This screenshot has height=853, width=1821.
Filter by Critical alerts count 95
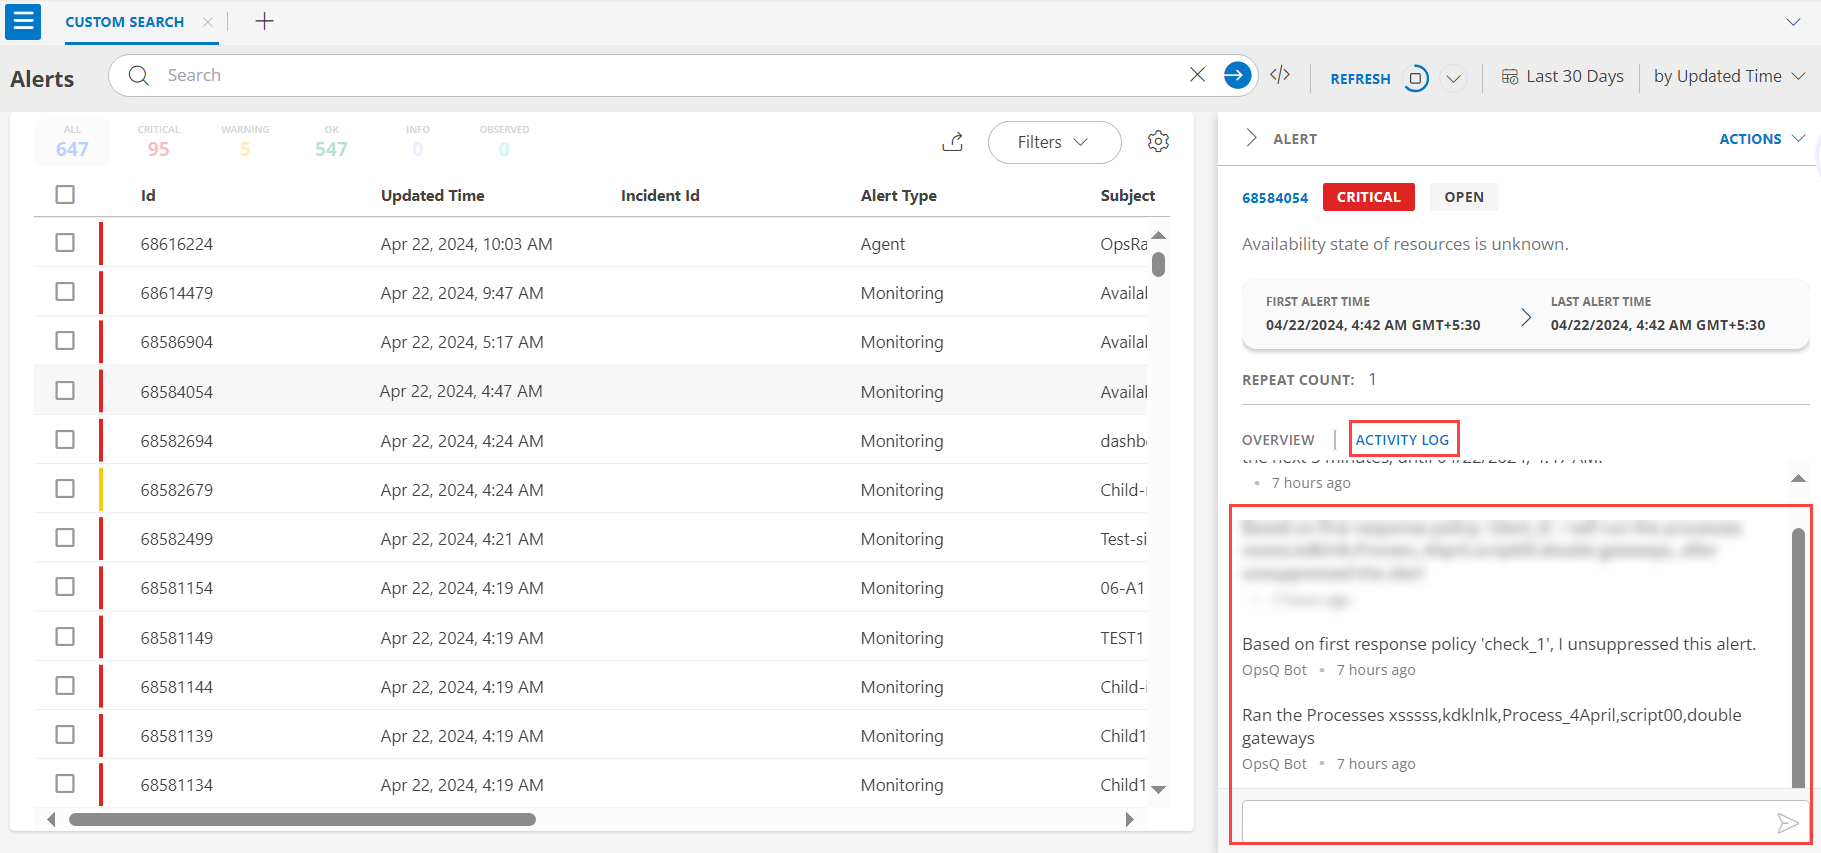[x=159, y=142]
